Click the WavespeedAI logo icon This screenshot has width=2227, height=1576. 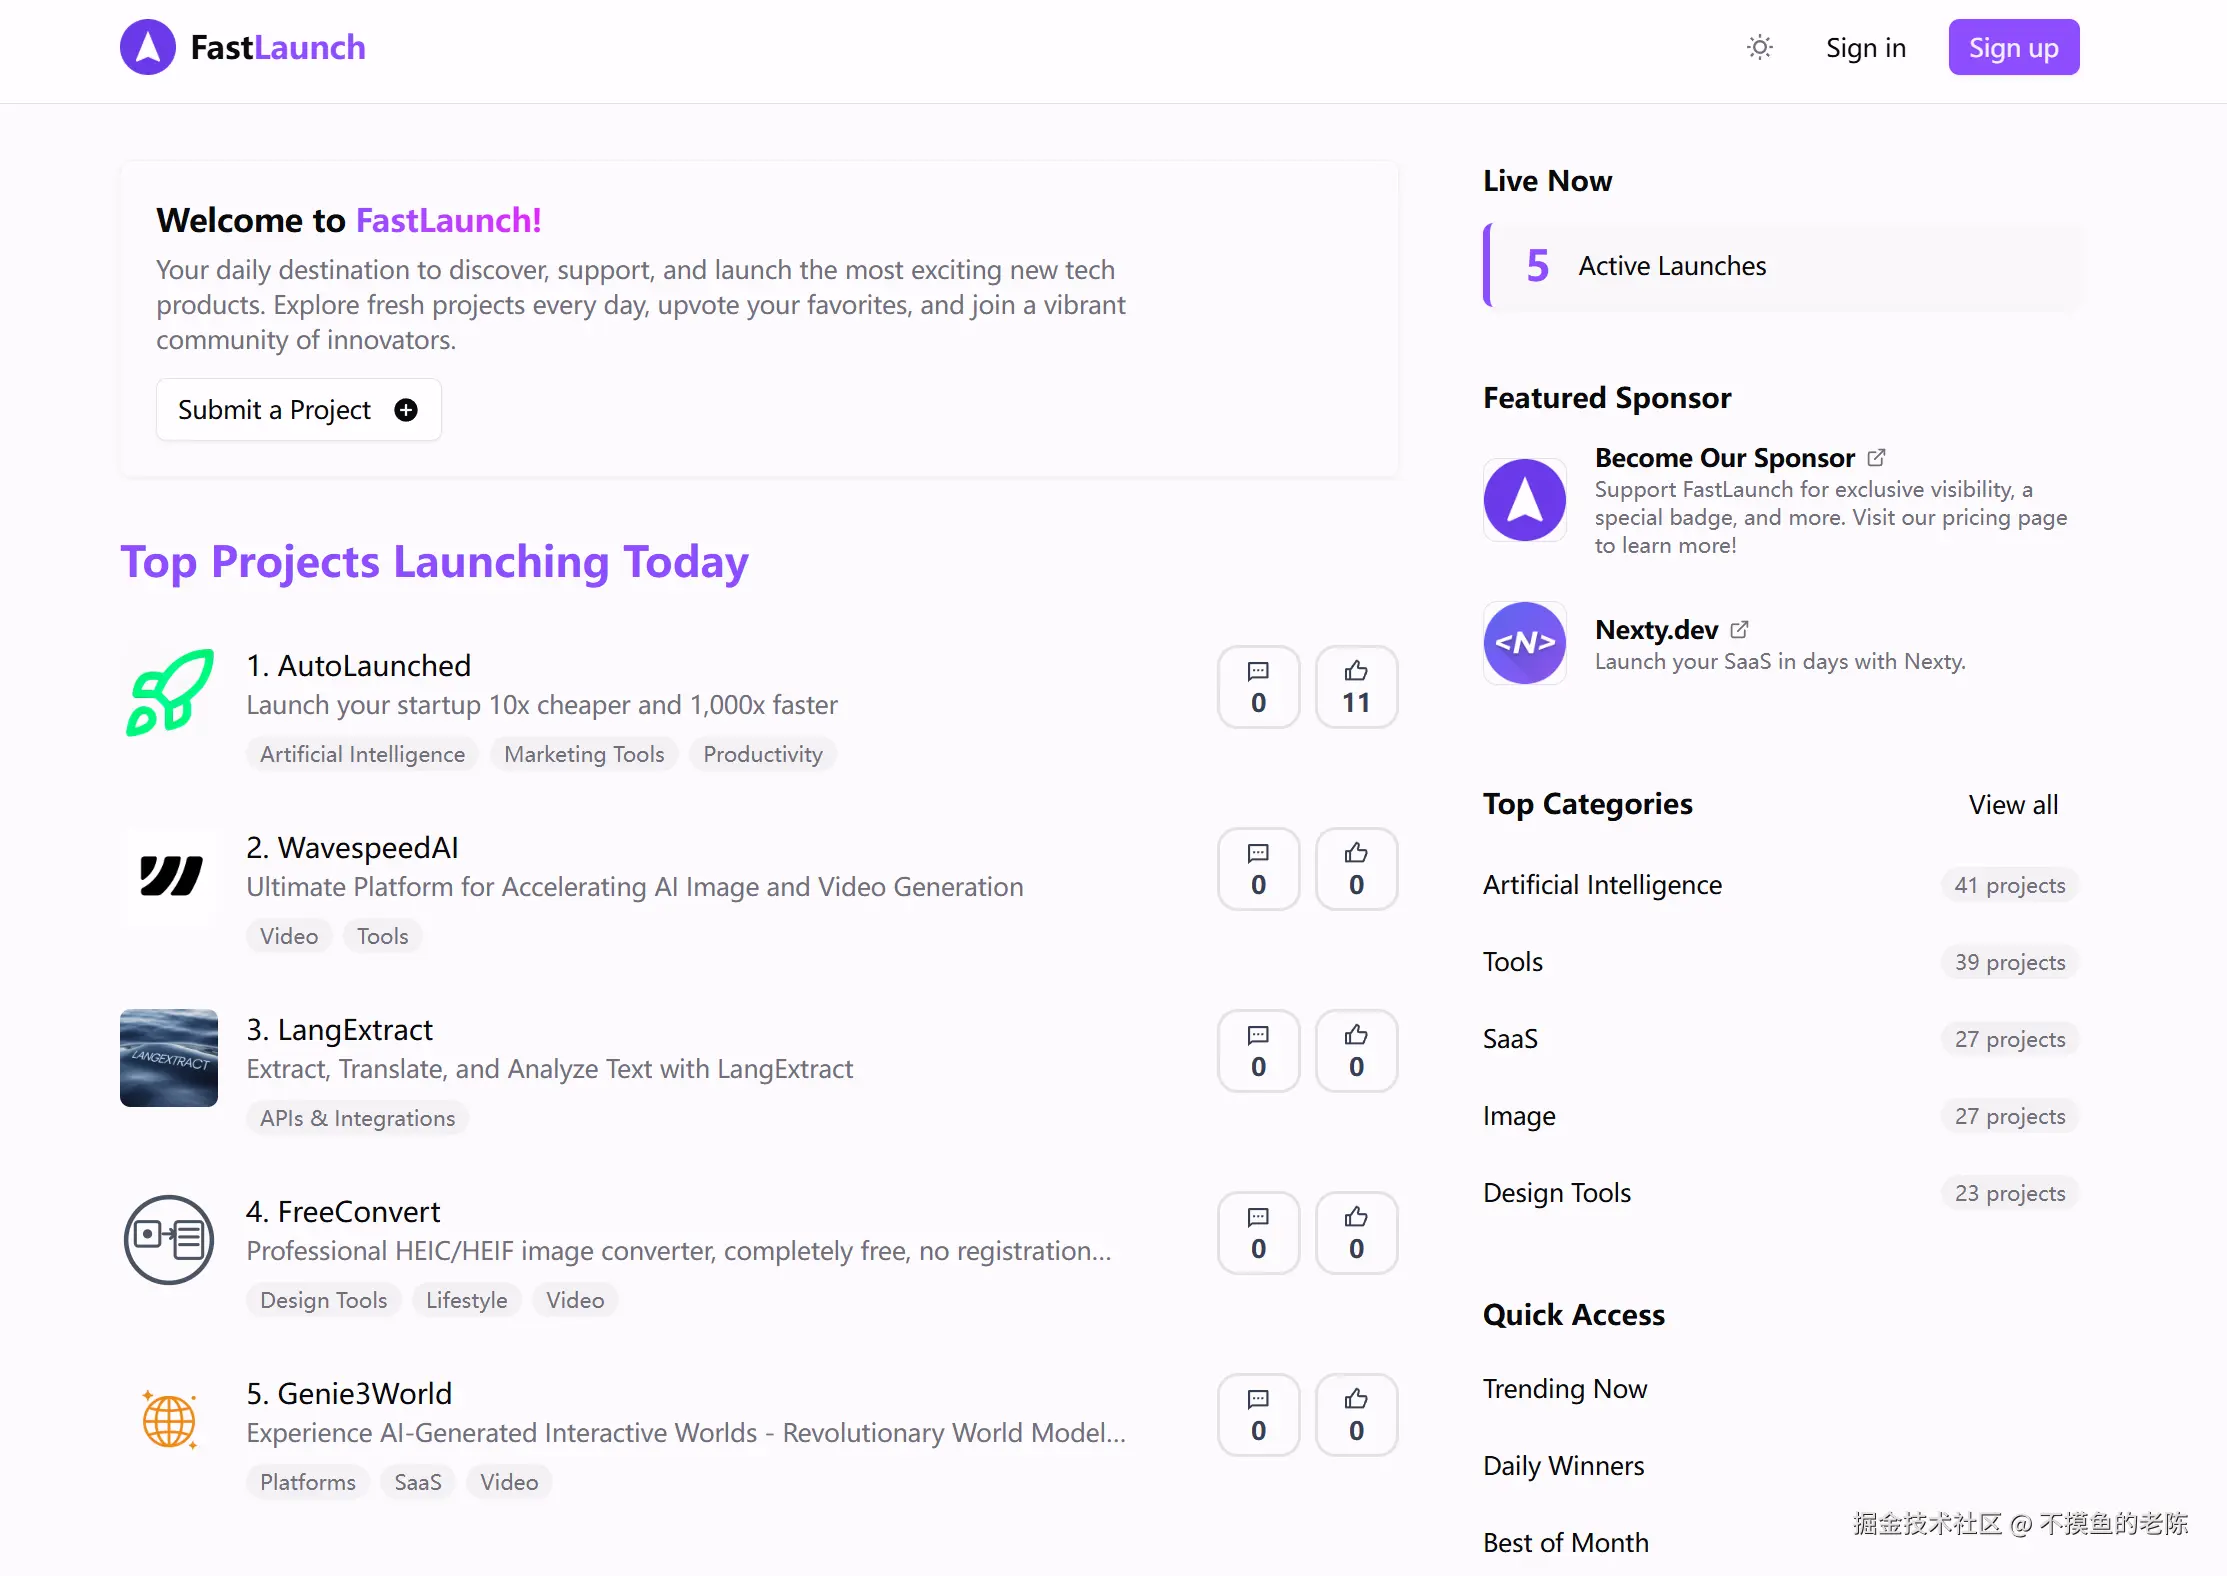[x=169, y=876]
